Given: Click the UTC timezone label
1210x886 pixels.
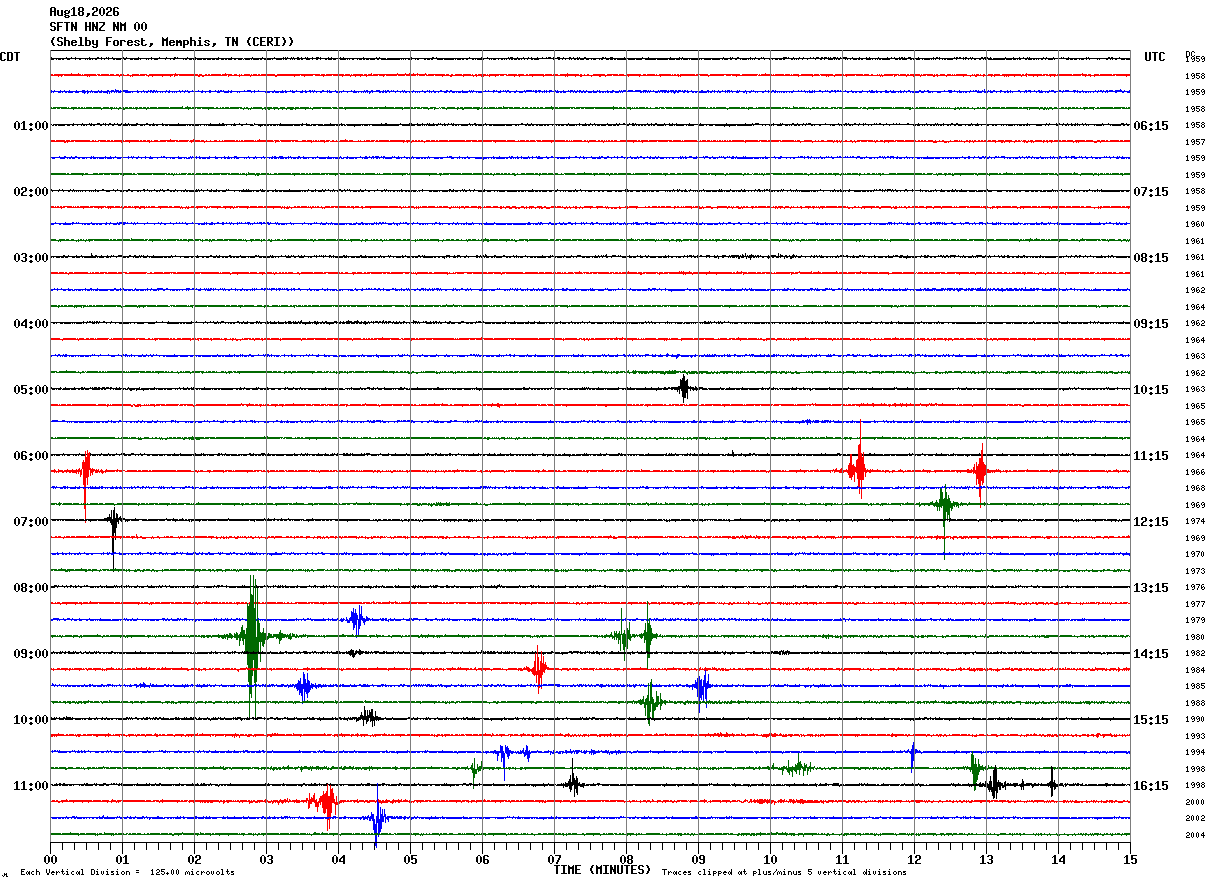Looking at the screenshot, I should (1155, 57).
